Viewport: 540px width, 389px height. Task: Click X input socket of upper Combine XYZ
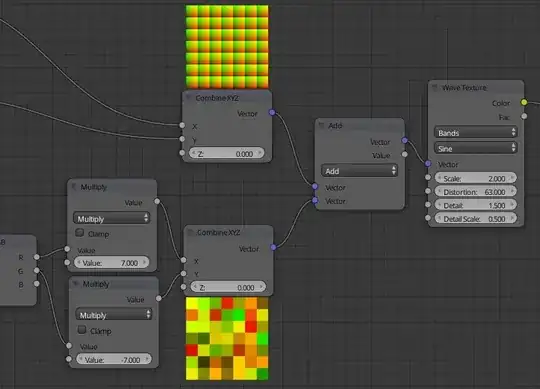(182, 125)
